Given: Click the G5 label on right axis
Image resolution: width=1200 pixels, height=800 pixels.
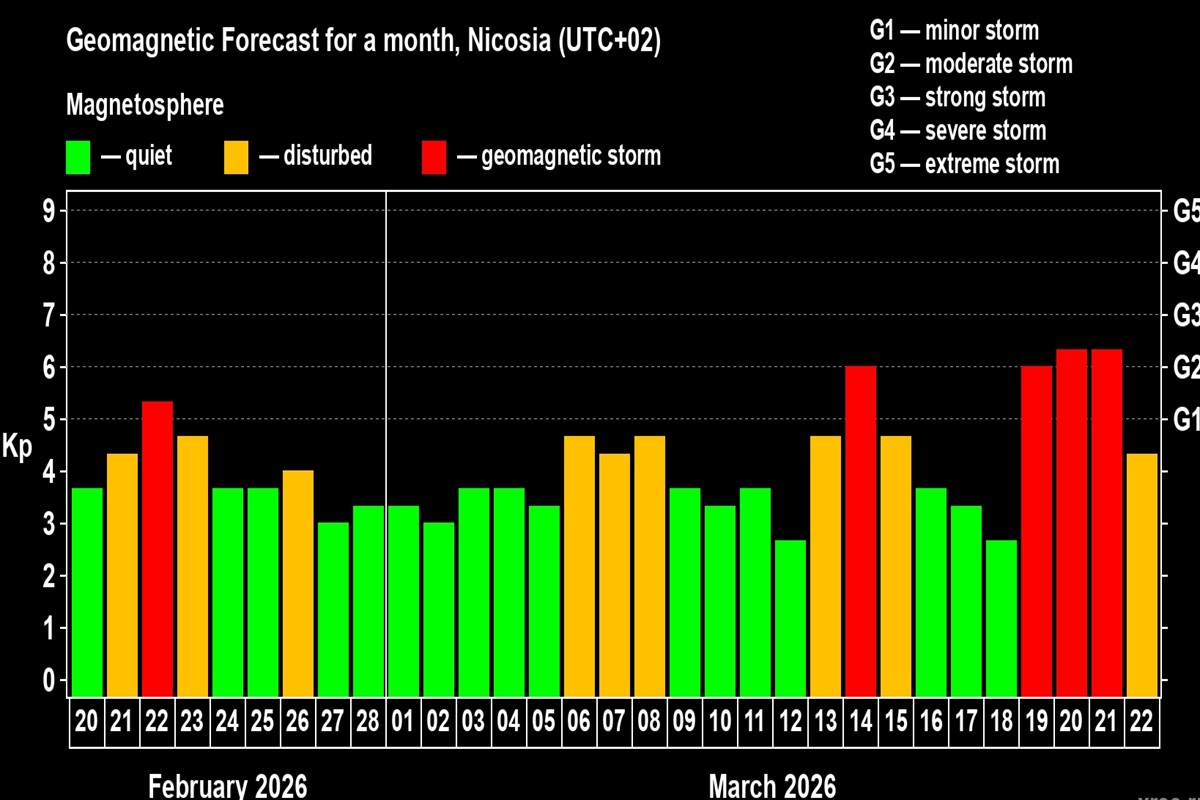Looking at the screenshot, I should pos(1185,211).
